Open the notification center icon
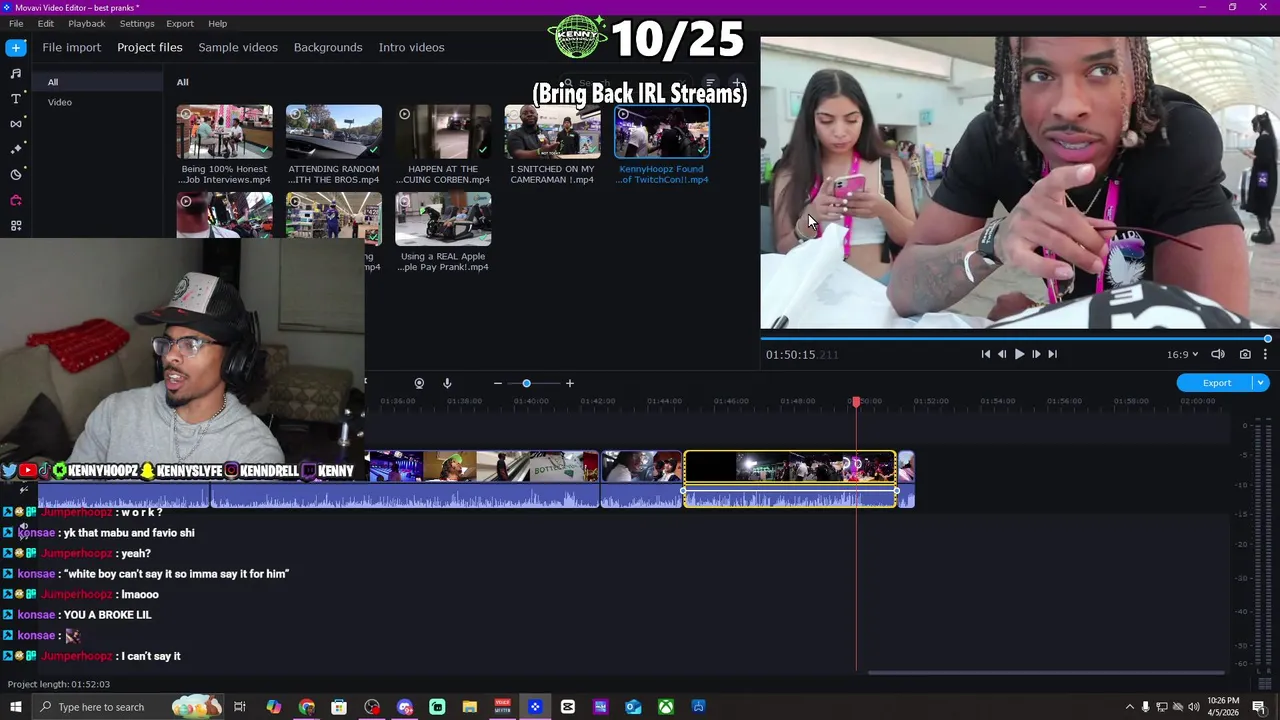Screen dimensions: 1280x720 [1259, 707]
